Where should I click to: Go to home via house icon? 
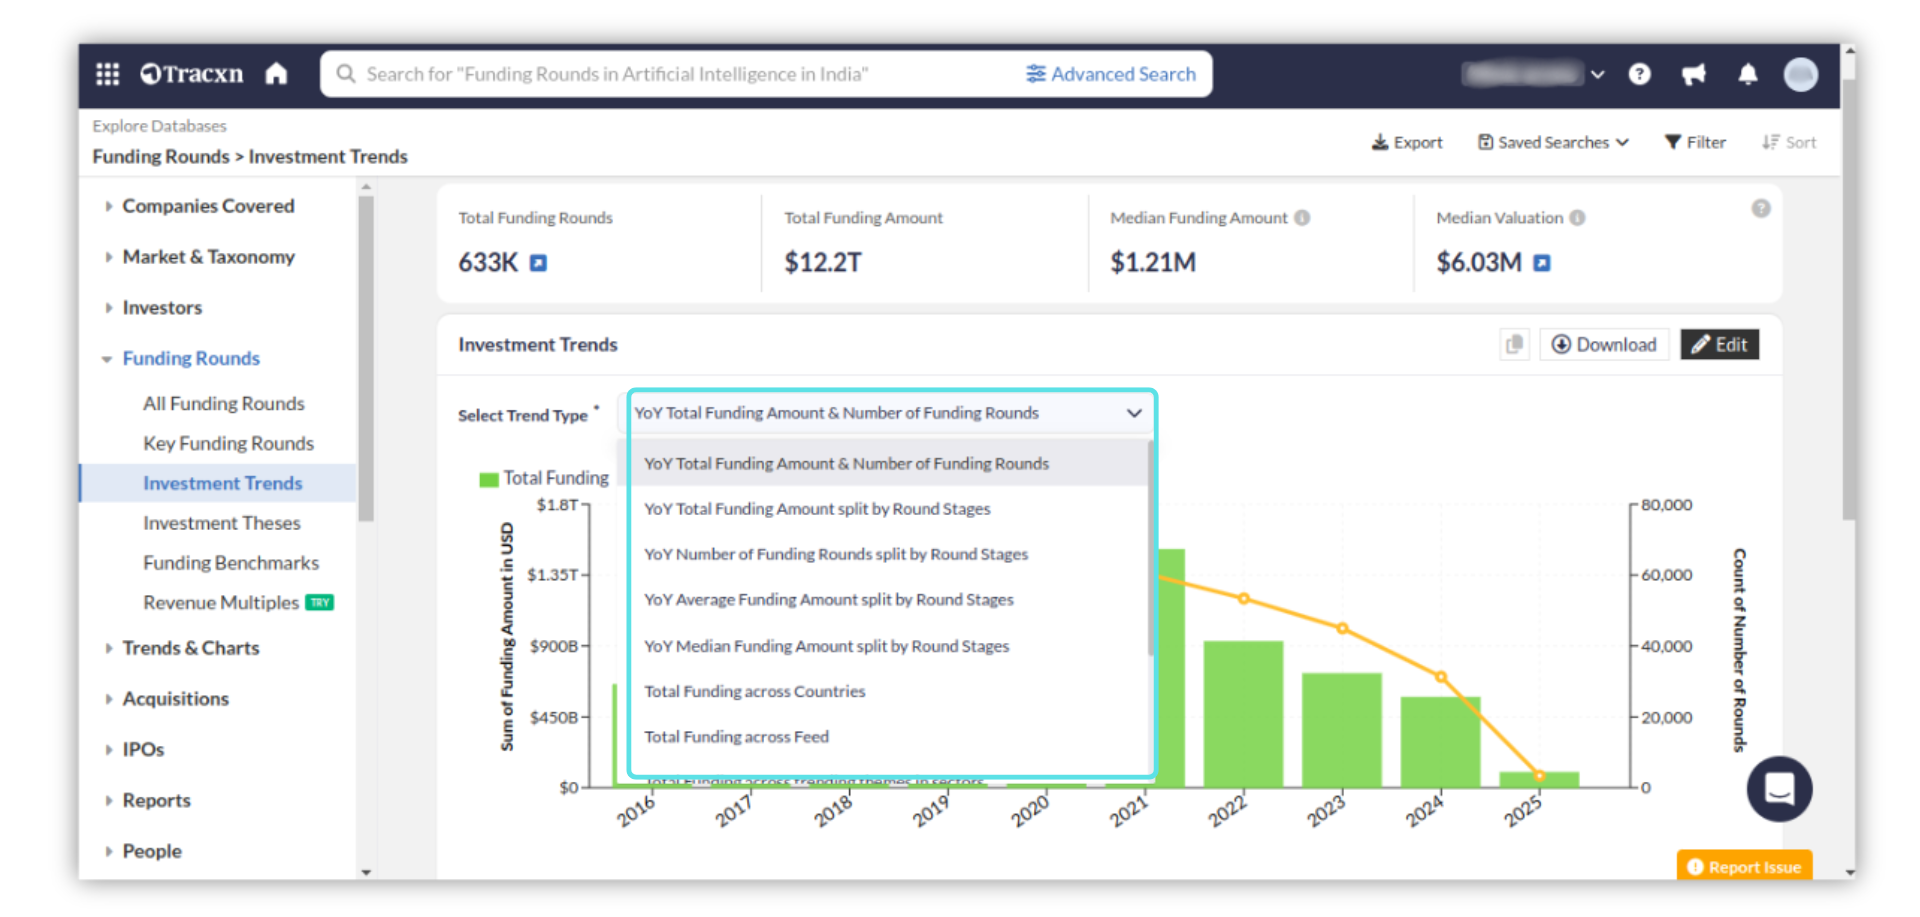click(x=277, y=74)
